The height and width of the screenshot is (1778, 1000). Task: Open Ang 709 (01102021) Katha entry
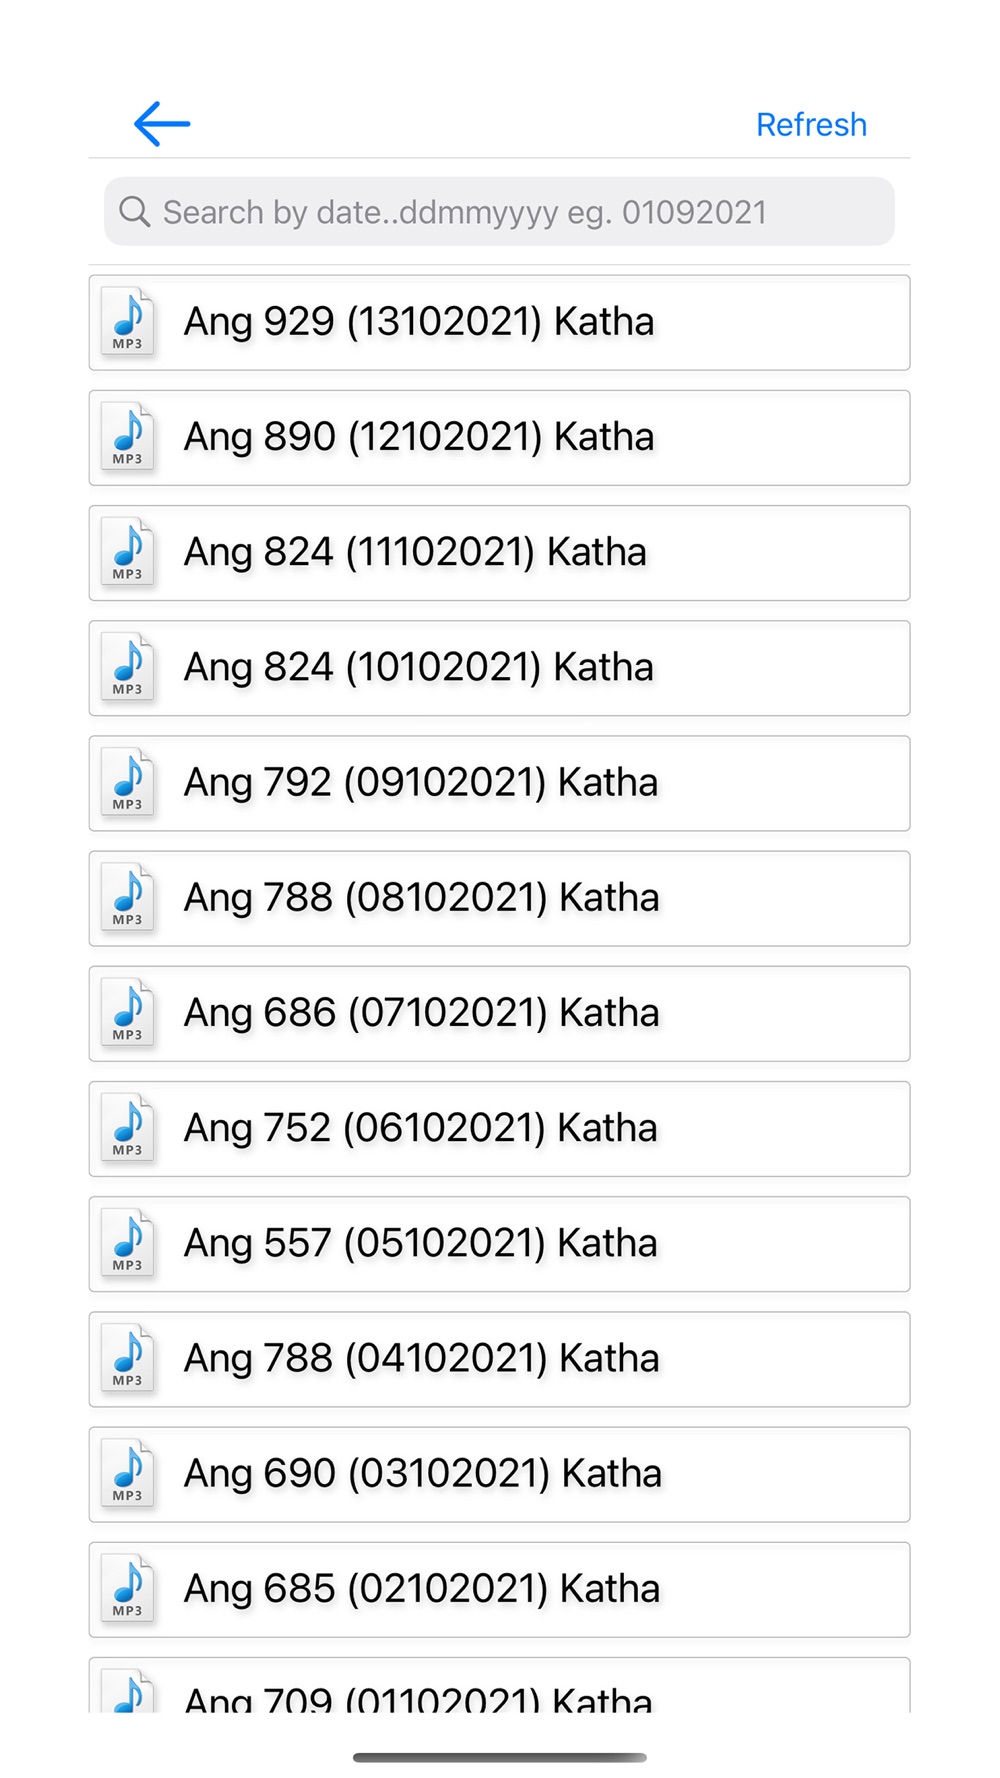[x=499, y=1686]
